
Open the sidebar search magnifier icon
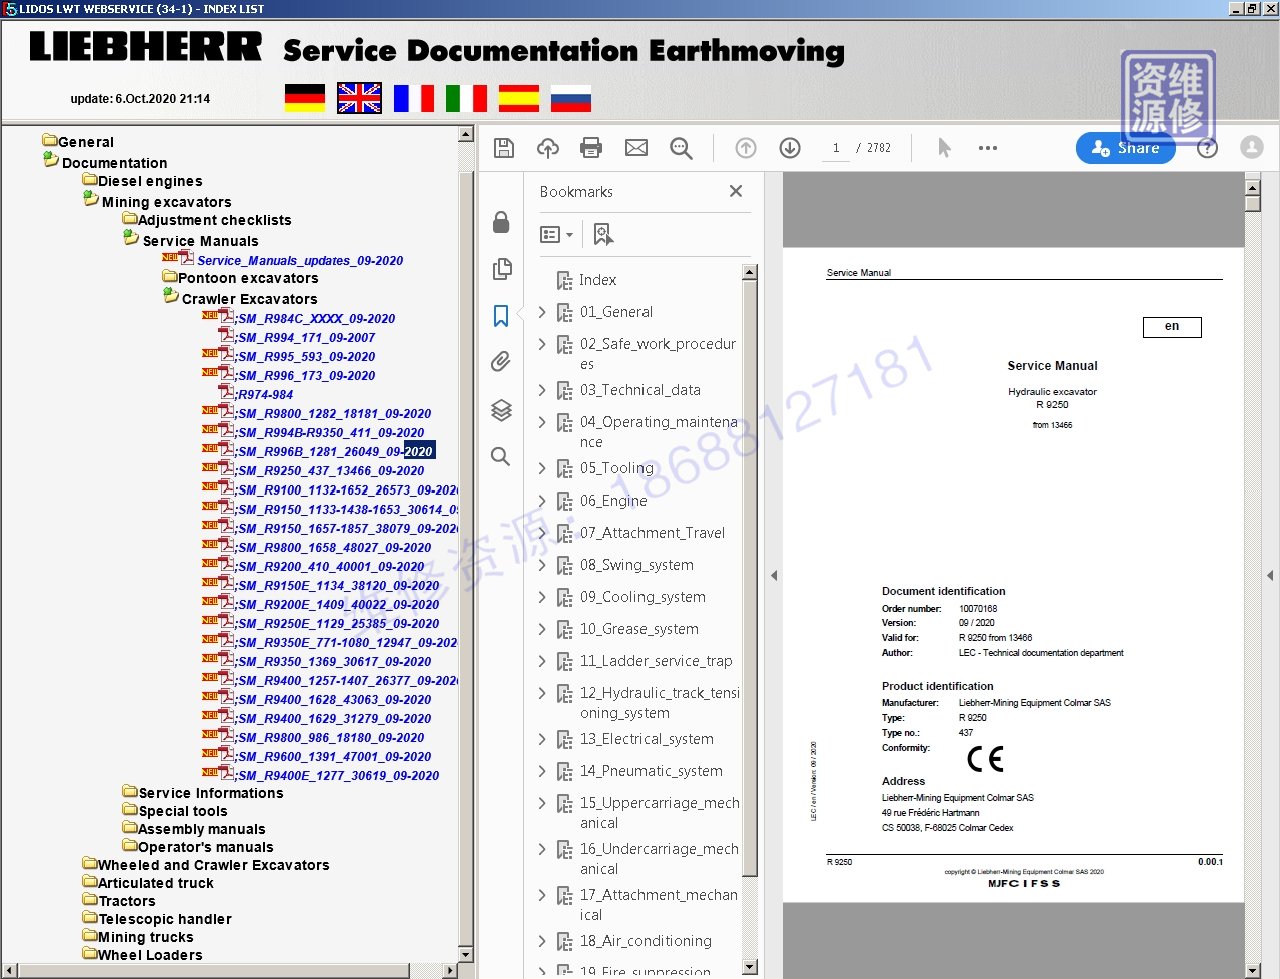pos(501,457)
